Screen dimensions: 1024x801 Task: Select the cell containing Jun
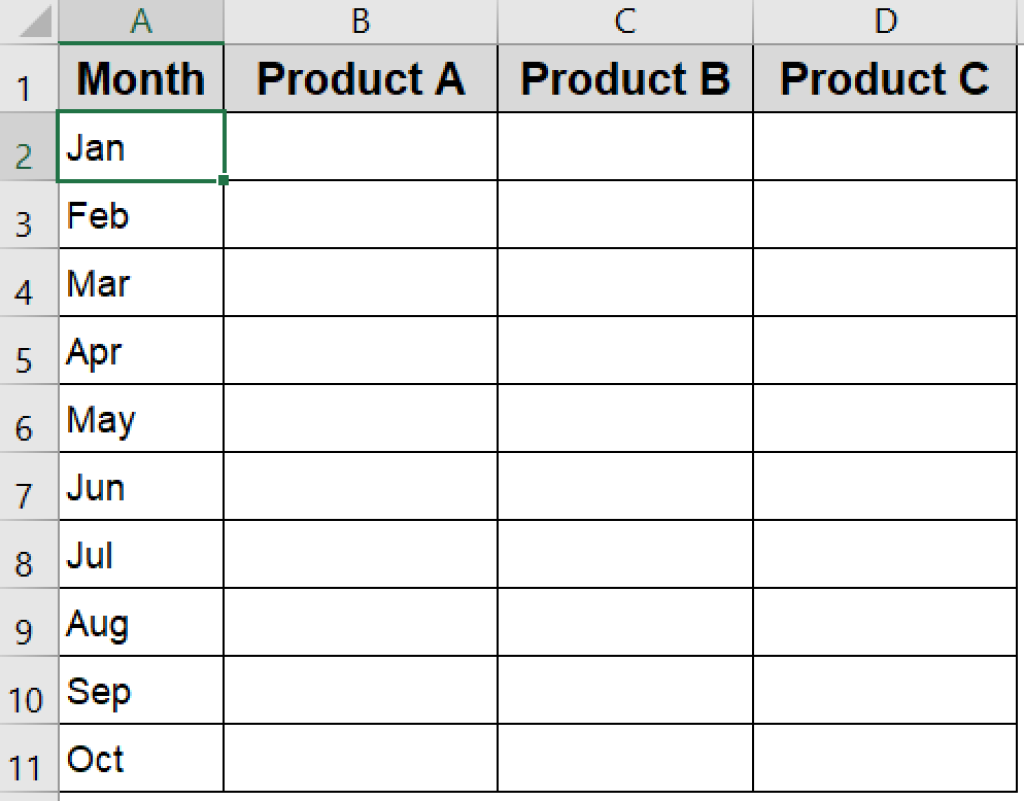(140, 487)
